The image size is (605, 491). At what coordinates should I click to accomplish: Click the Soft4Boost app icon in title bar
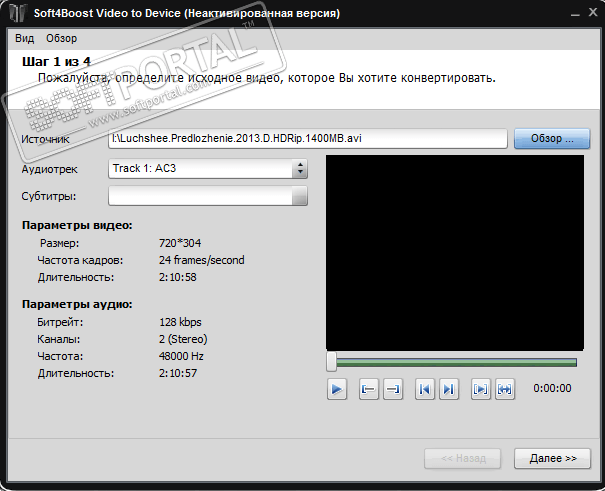tap(18, 13)
